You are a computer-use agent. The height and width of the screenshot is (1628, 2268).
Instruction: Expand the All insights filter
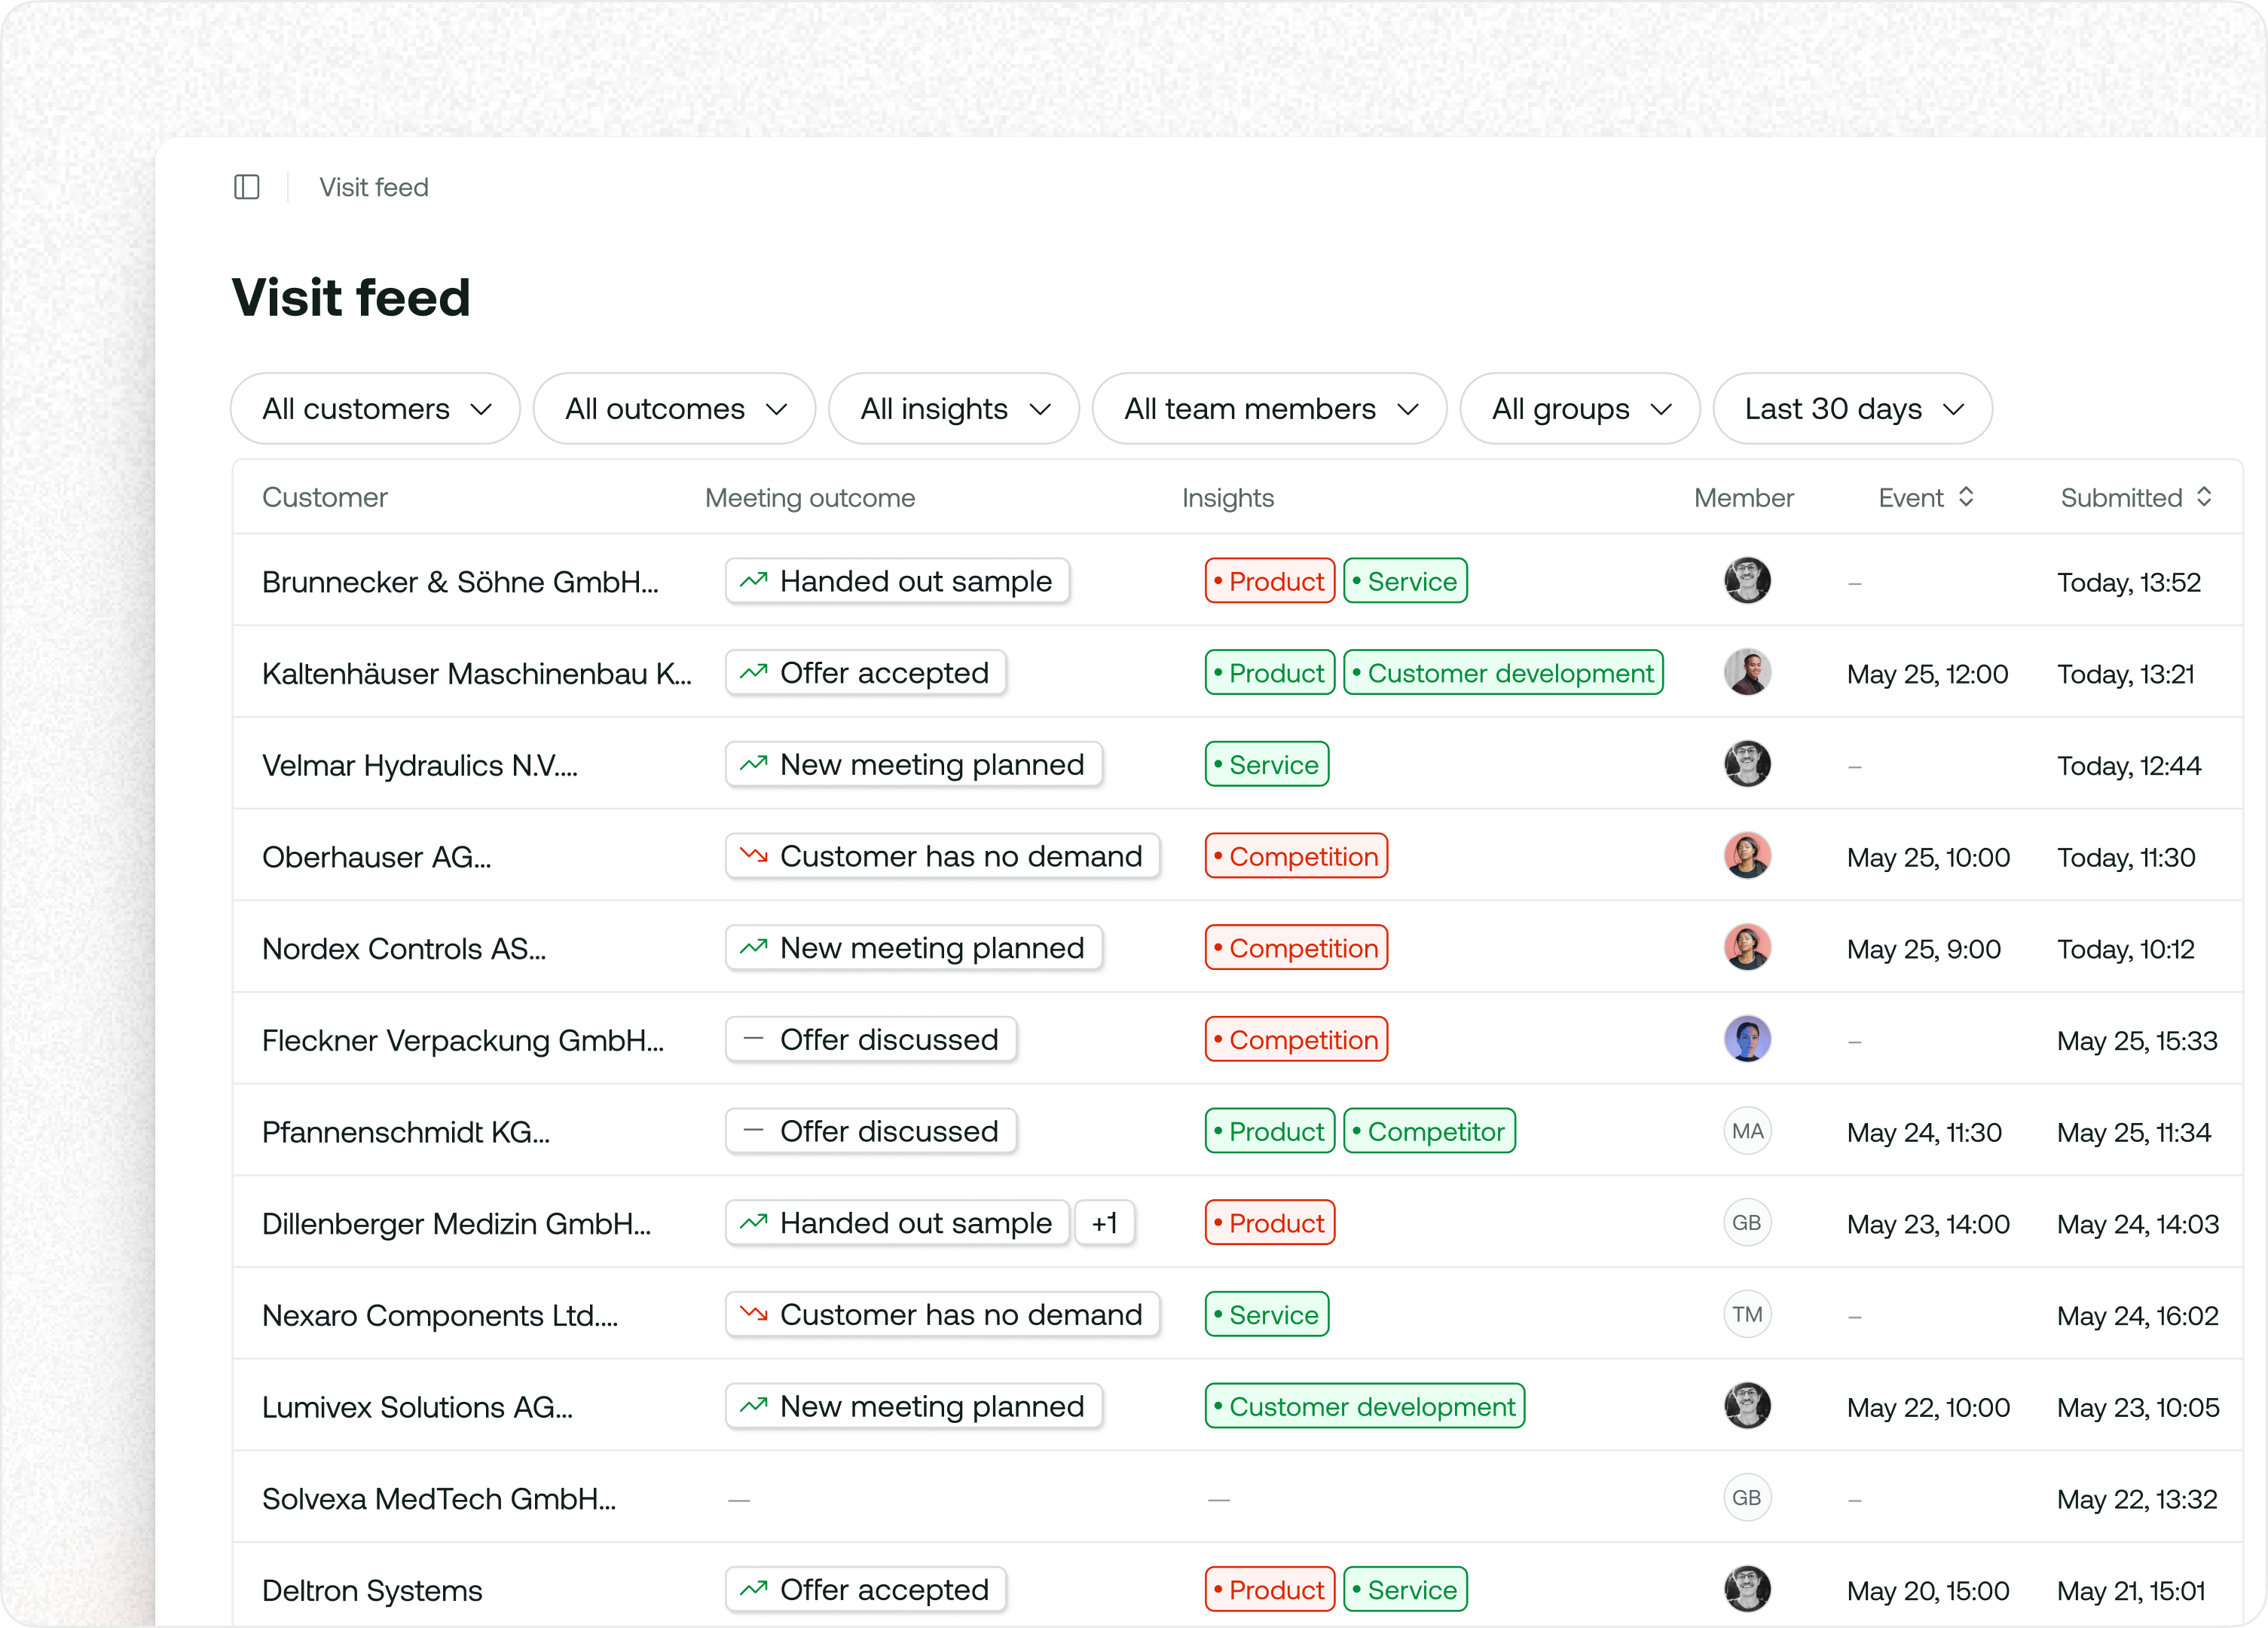[954, 408]
